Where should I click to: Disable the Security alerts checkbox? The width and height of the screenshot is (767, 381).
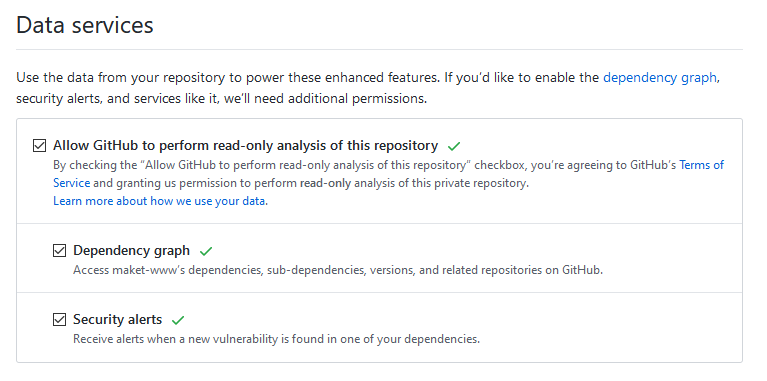point(59,320)
